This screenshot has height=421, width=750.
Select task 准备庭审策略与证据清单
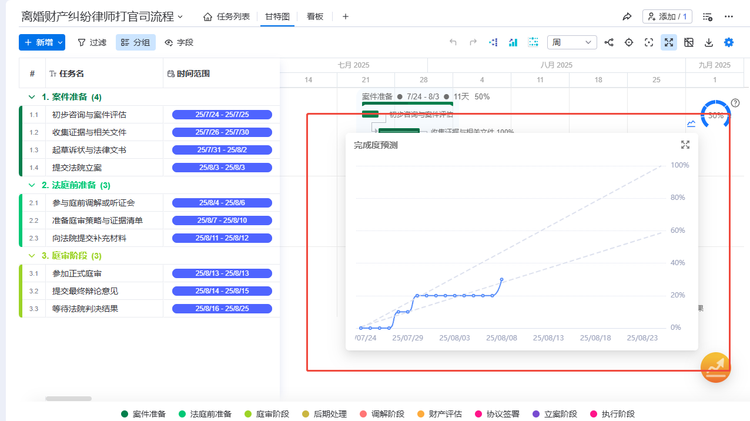97,221
